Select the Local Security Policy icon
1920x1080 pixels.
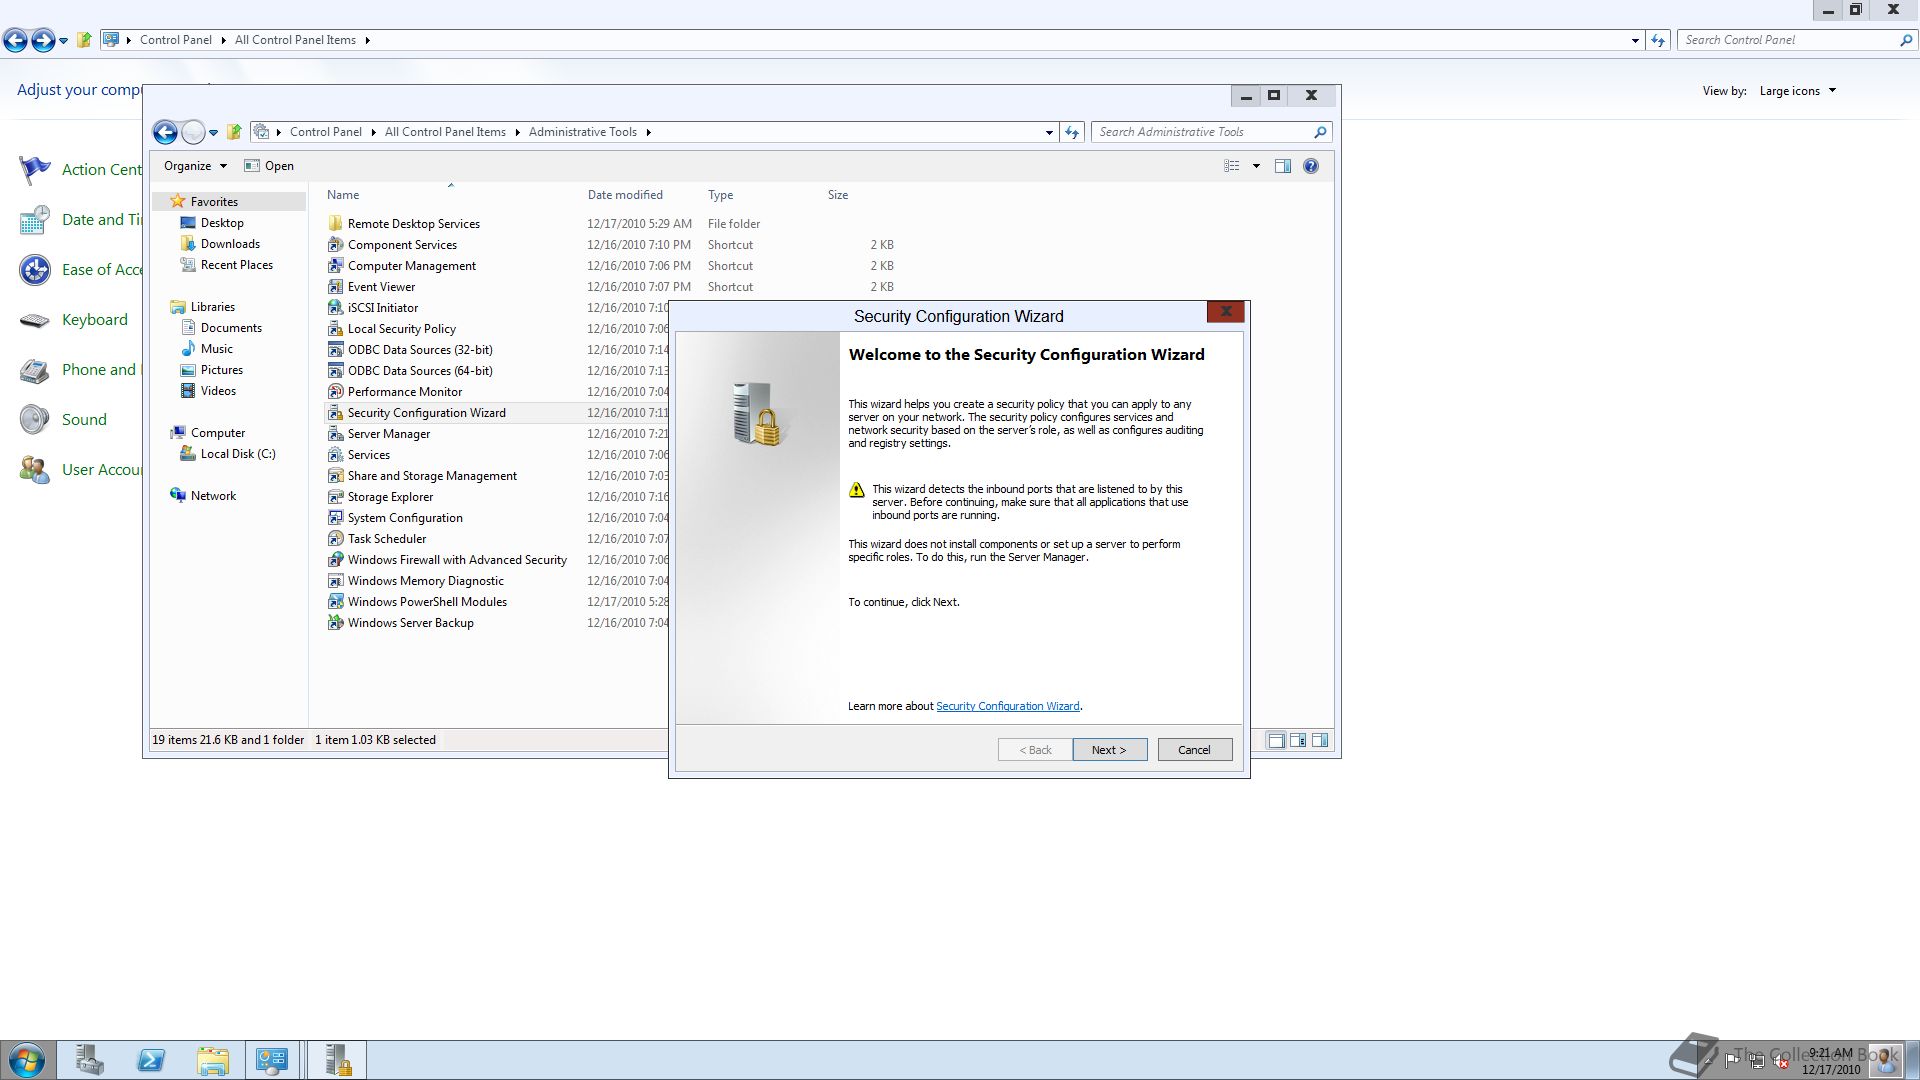[336, 328]
